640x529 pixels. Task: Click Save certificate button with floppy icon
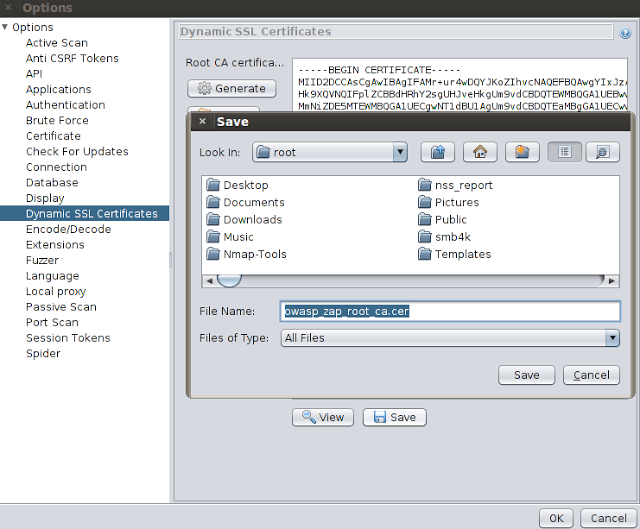(395, 417)
